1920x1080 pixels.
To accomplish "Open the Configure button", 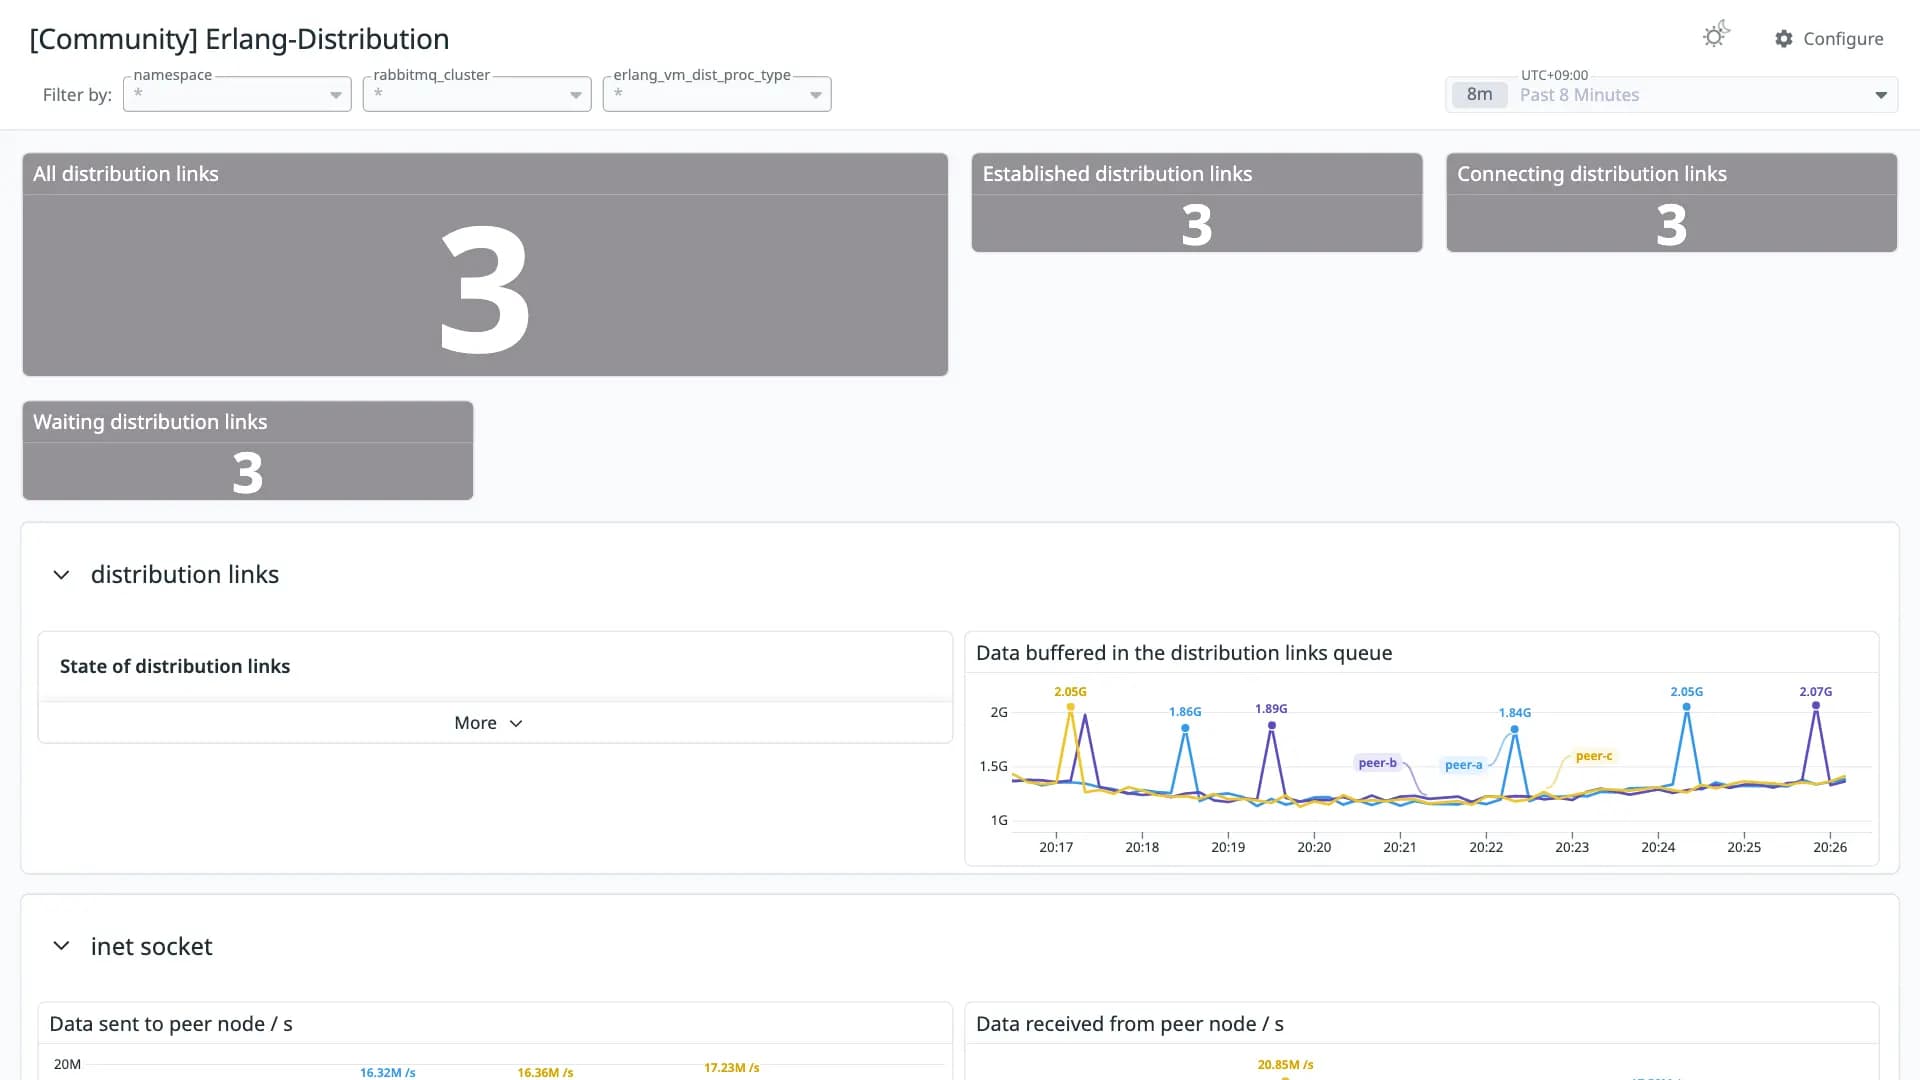I will [1829, 39].
